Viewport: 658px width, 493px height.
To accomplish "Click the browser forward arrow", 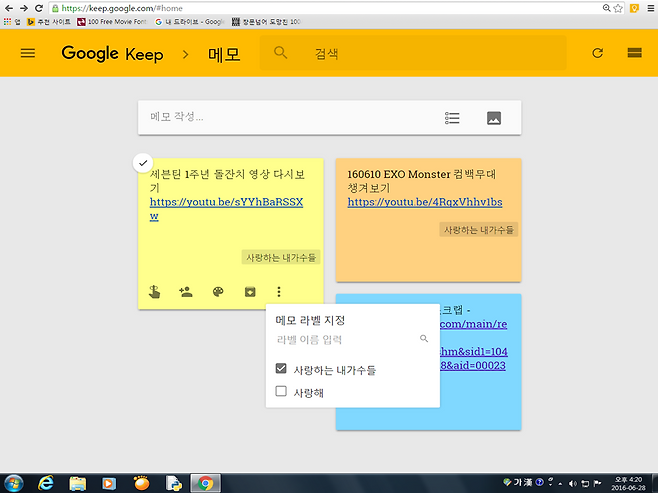I will 24,8.
